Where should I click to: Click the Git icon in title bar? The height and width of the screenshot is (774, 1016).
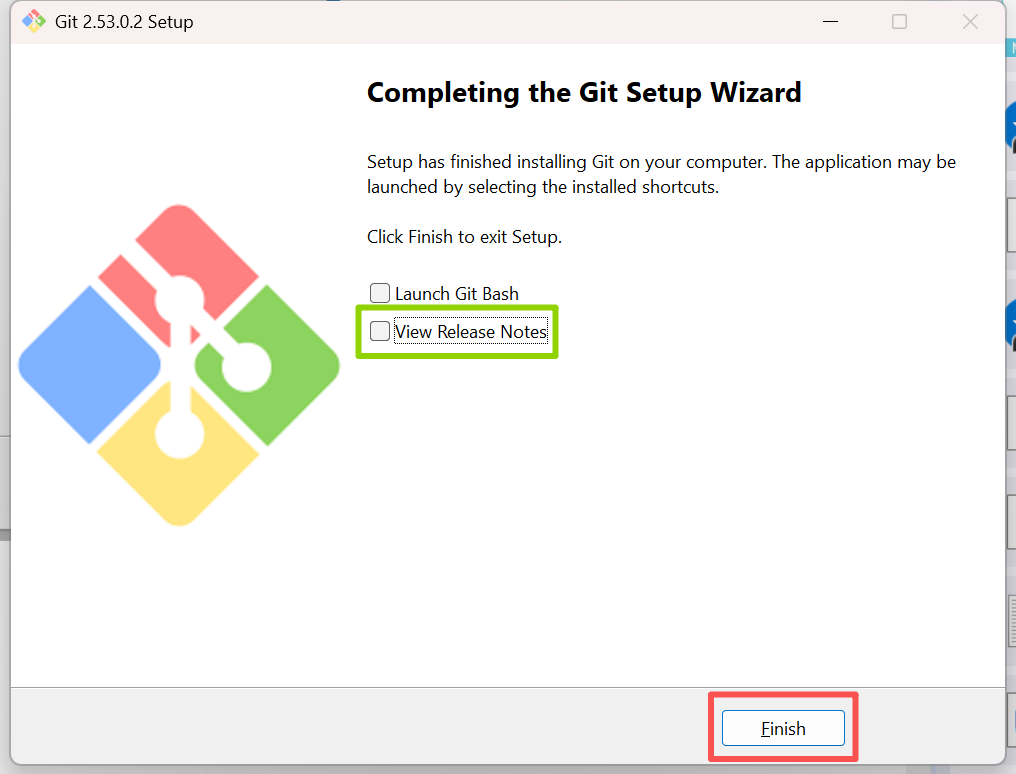pos(34,21)
